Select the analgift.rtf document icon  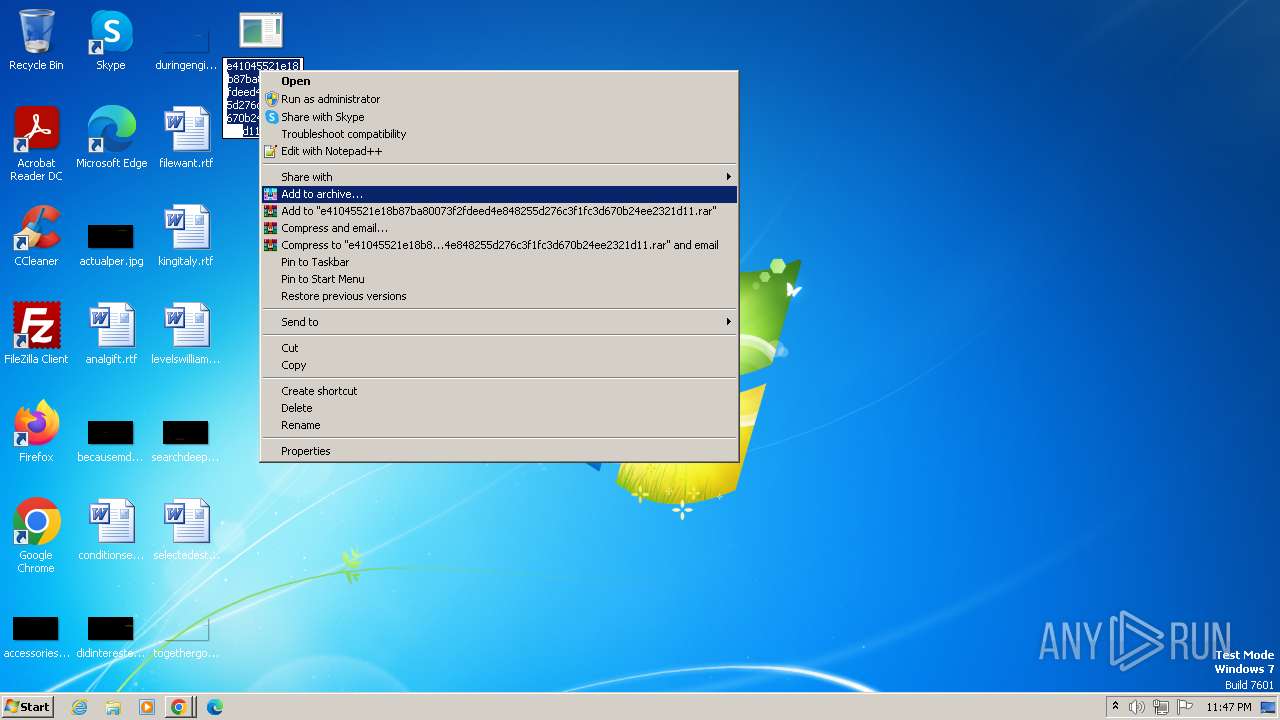click(x=111, y=334)
